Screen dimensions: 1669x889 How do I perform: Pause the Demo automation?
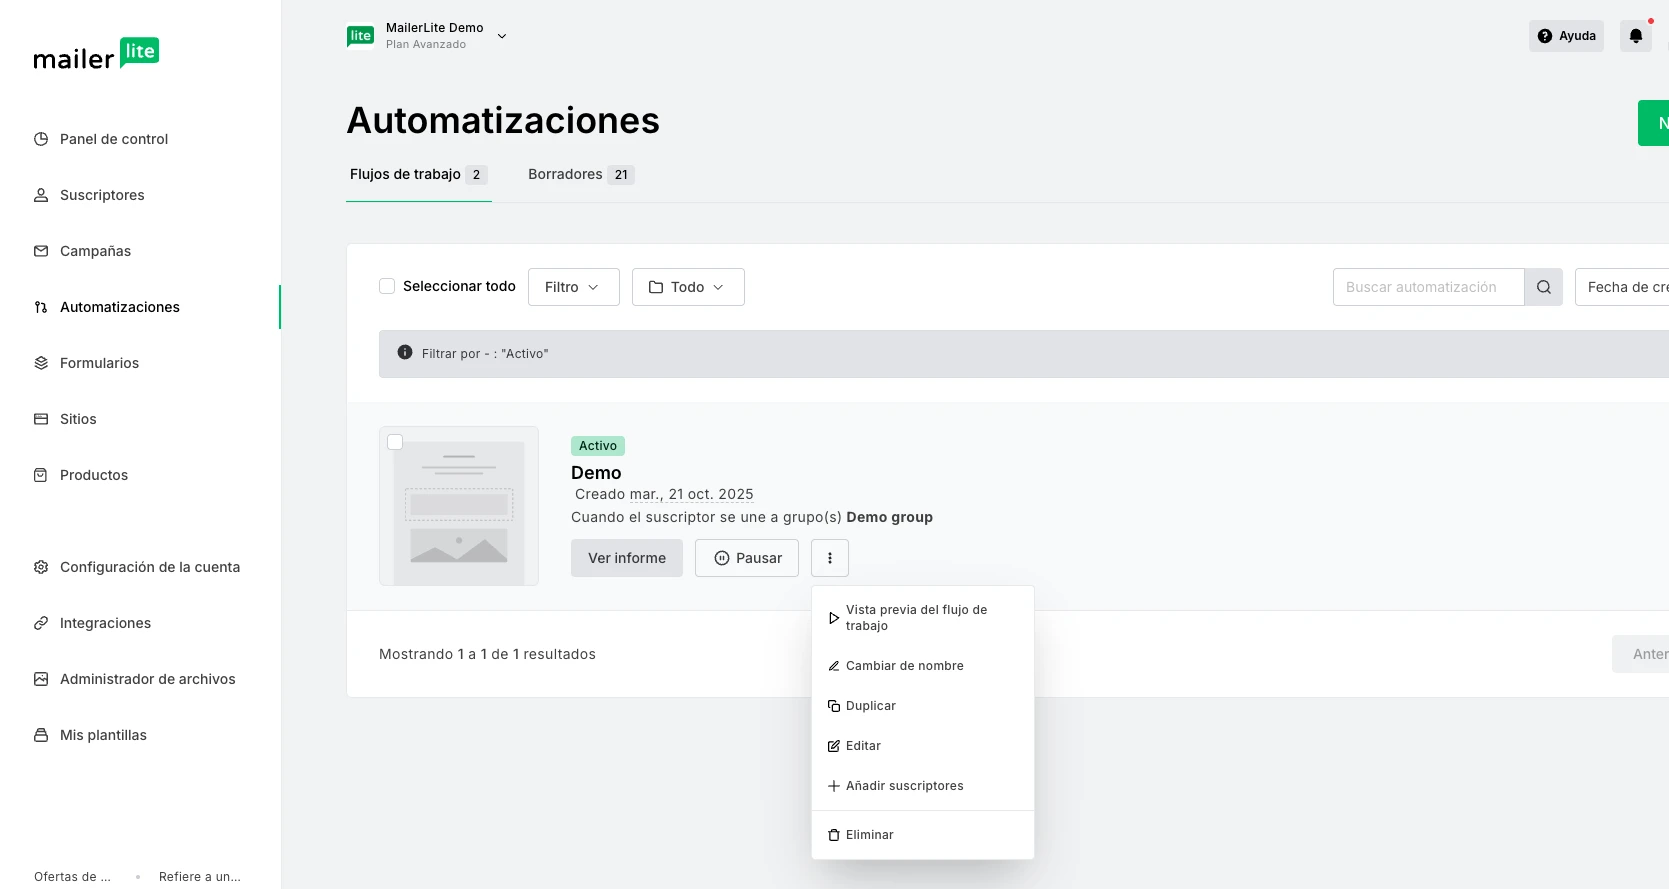pos(746,558)
